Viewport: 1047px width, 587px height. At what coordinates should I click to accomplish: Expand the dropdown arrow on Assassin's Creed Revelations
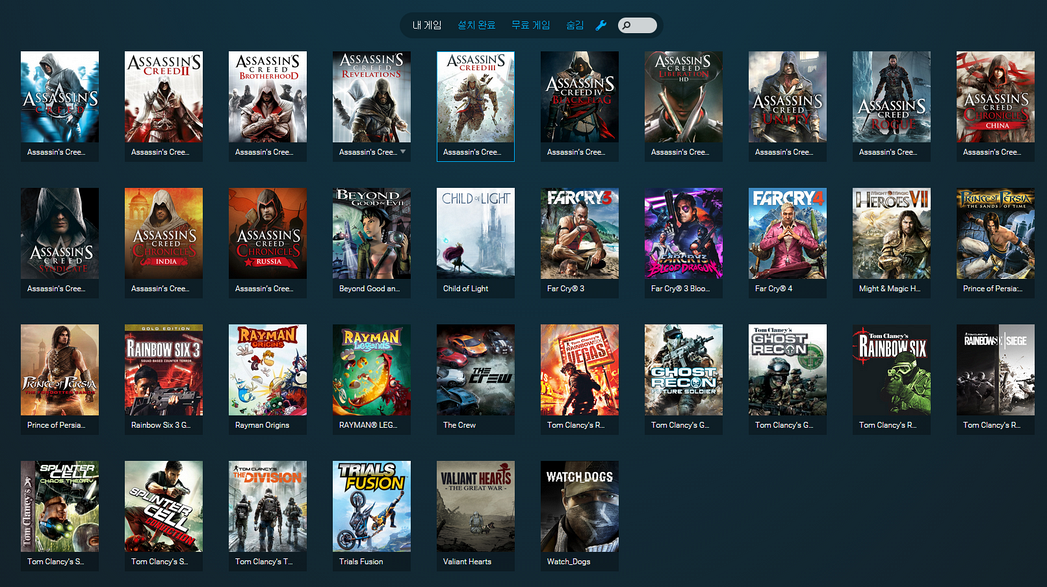[403, 152]
